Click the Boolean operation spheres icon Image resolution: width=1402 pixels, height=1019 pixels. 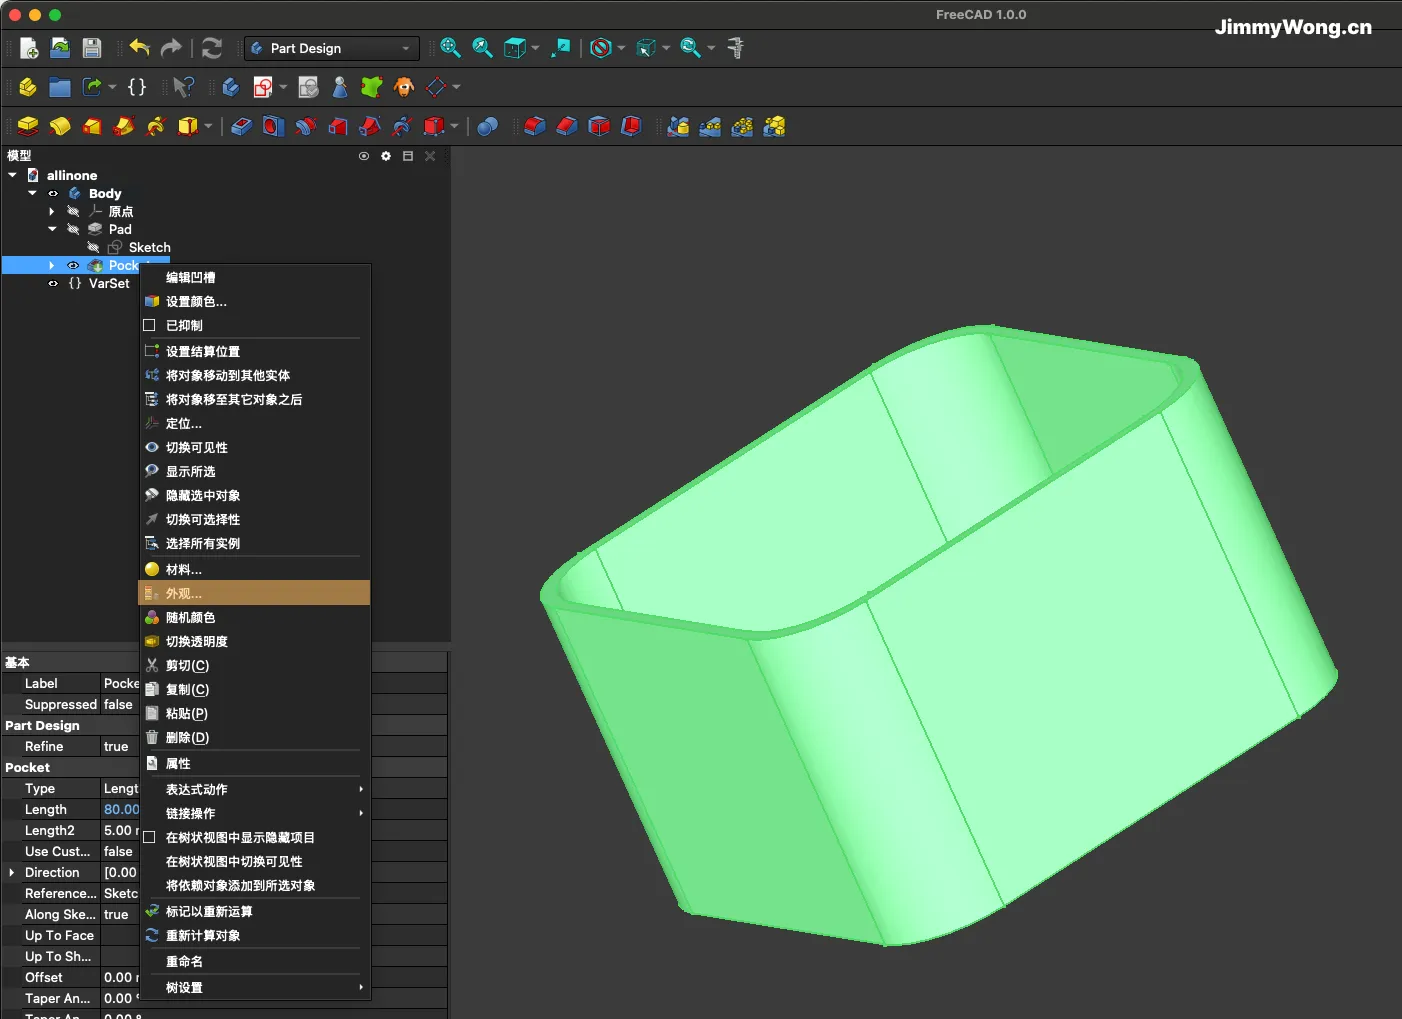(487, 127)
